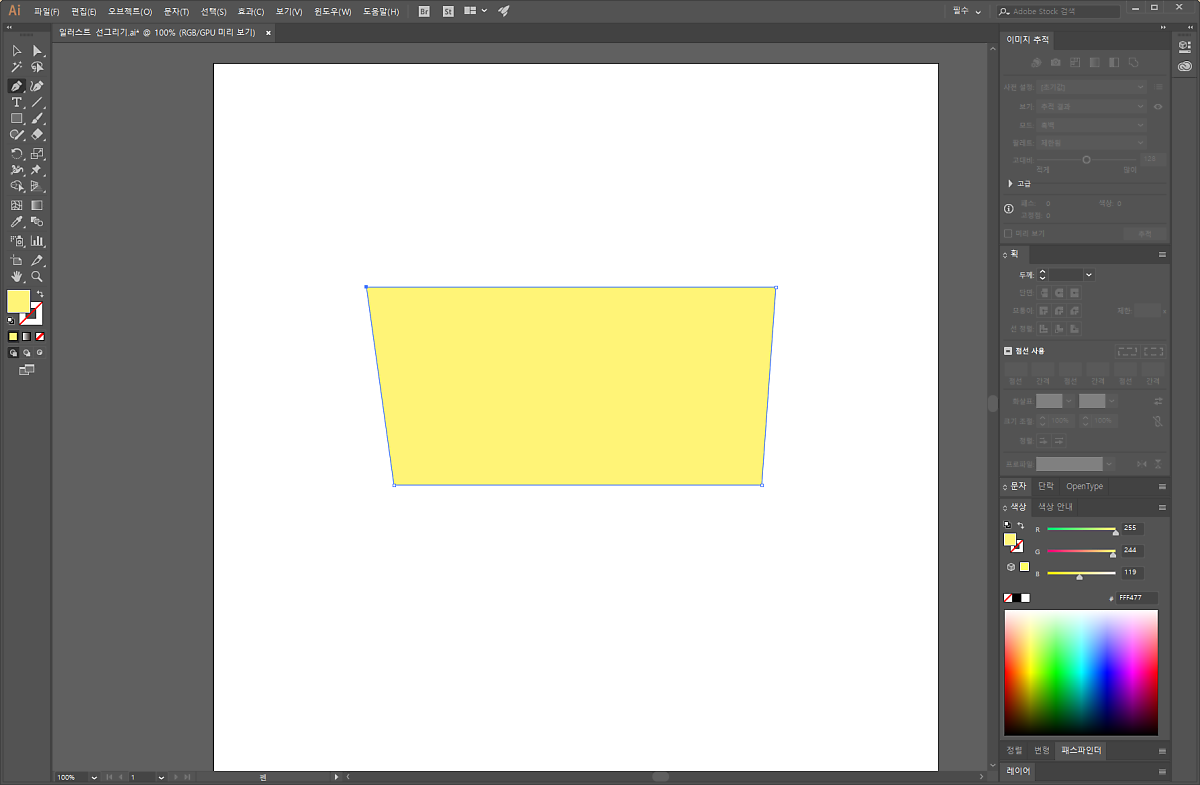Select the Direct Selection tool
This screenshot has height=785, width=1200.
click(37, 51)
